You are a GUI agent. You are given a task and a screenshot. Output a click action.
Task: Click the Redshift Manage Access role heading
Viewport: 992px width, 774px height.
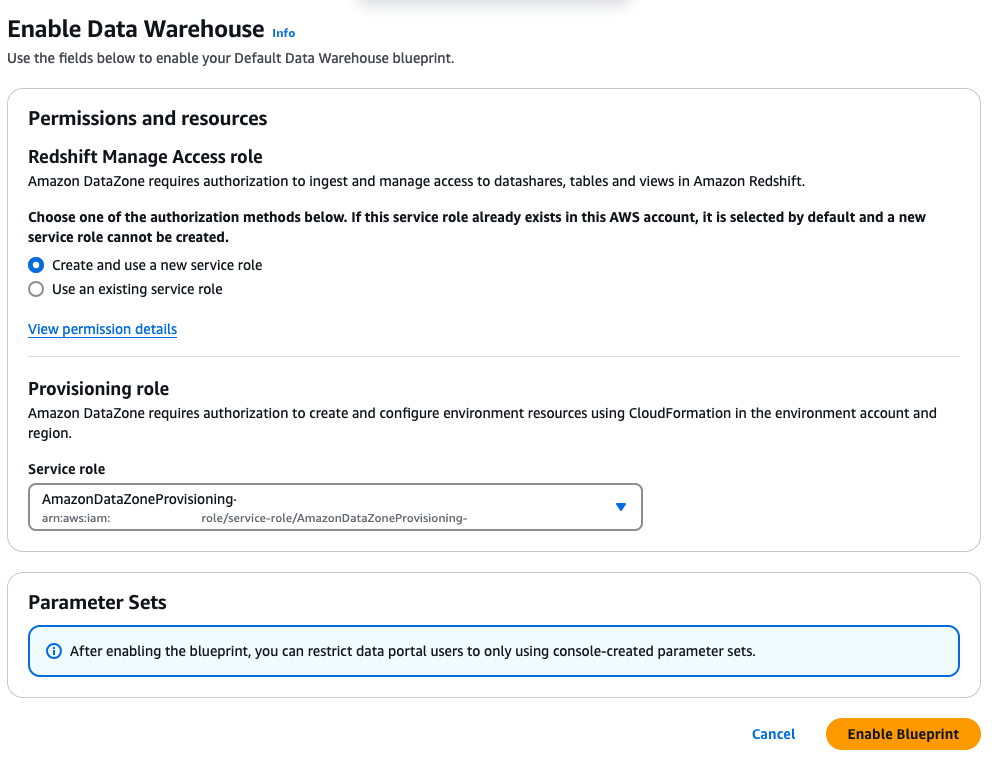[145, 156]
